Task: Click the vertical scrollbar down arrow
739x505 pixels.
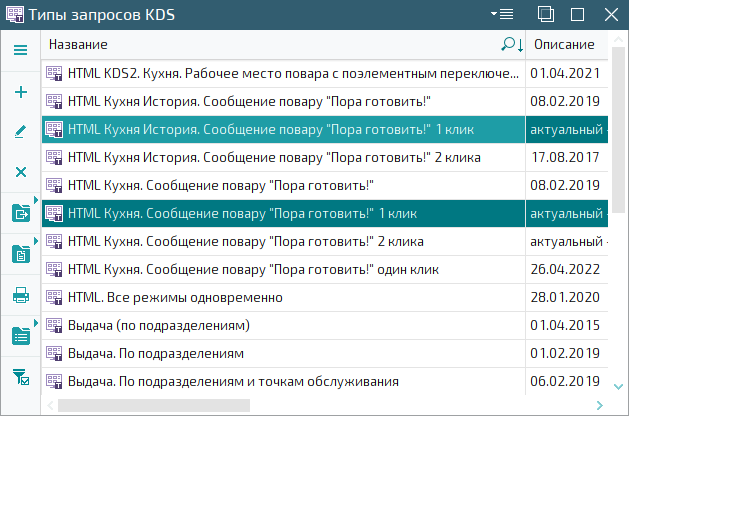Action: point(618,386)
